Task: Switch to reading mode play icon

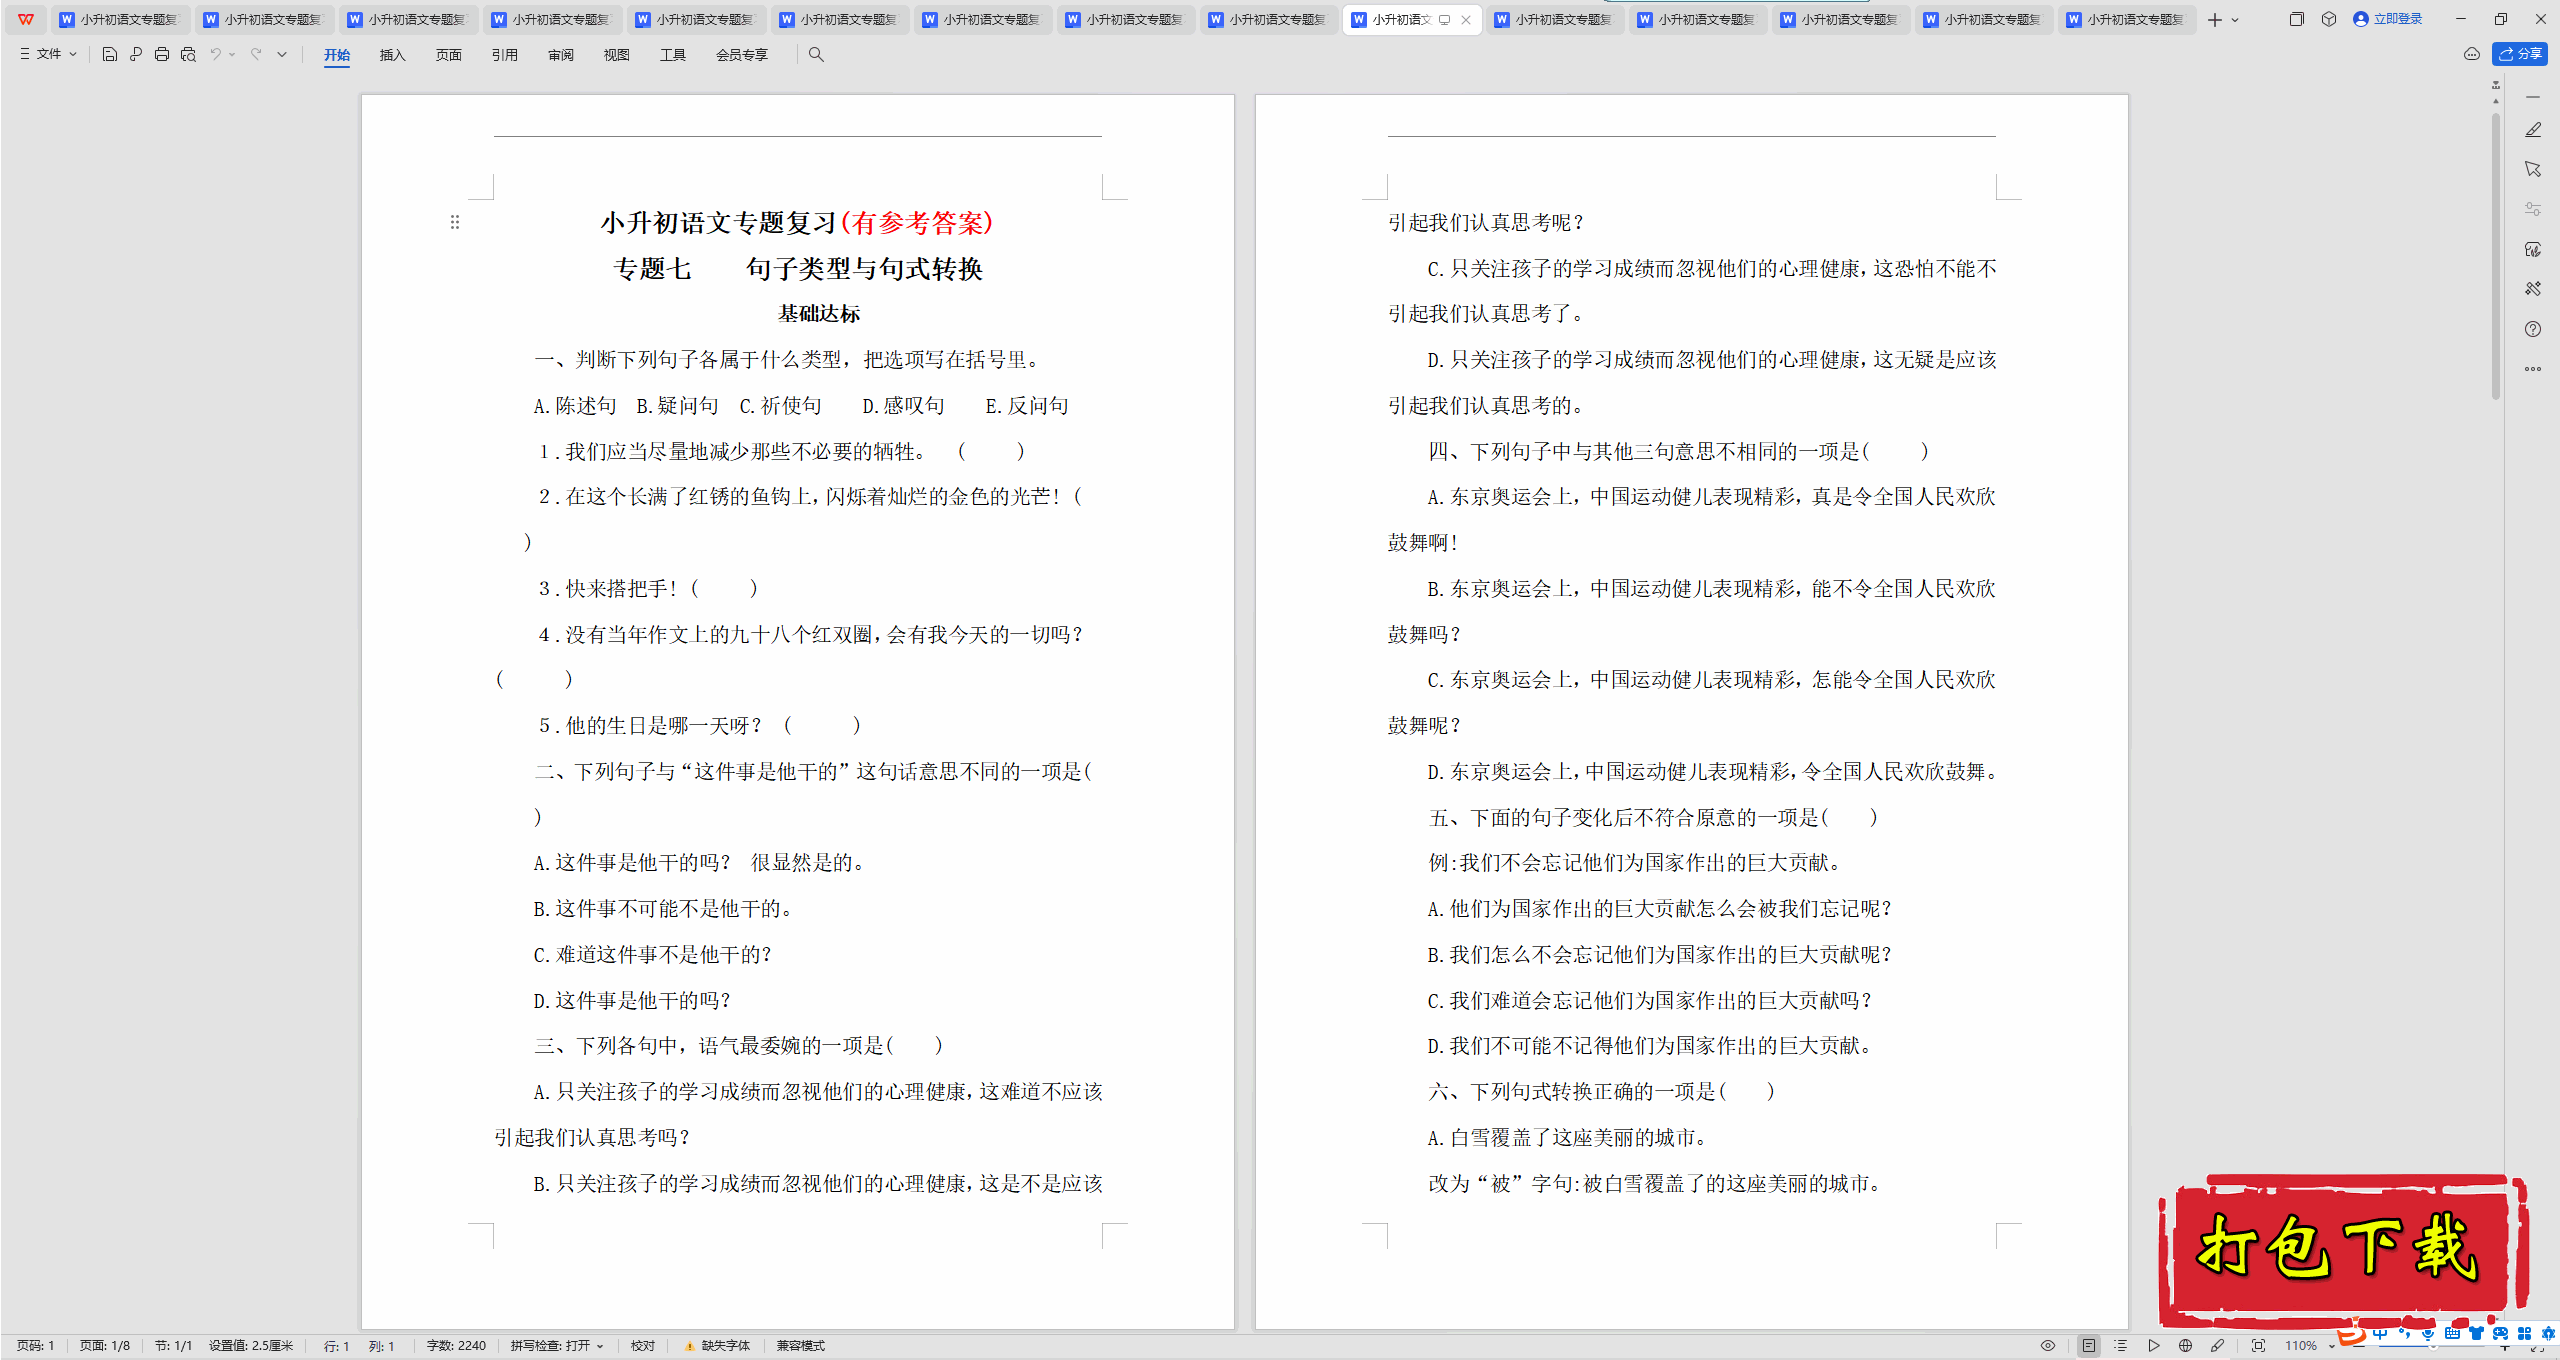Action: (x=2153, y=1346)
